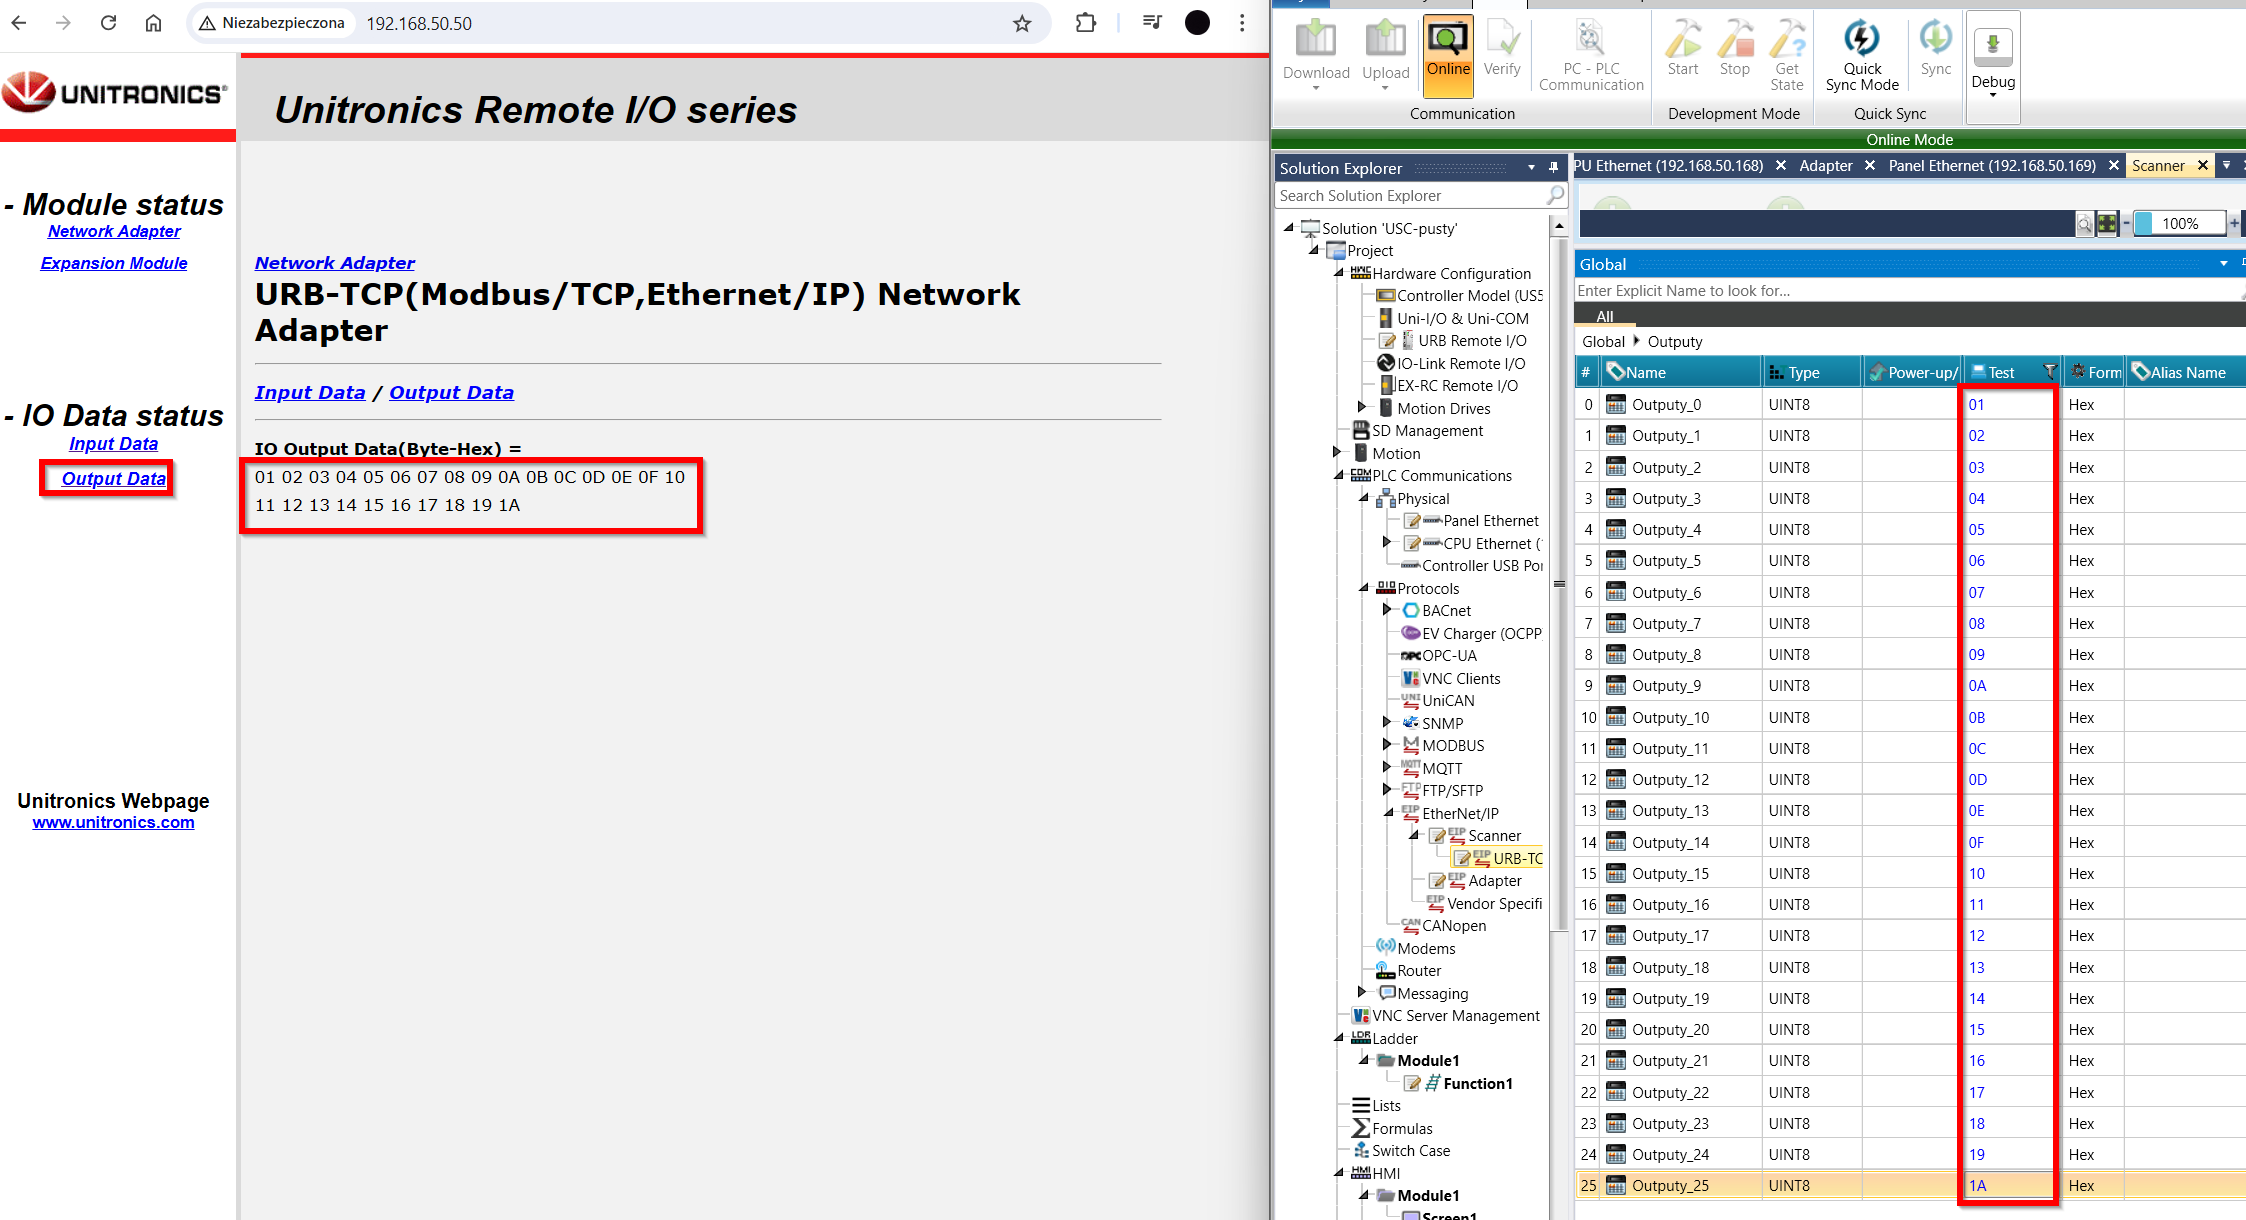The width and height of the screenshot is (2246, 1220).
Task: Select the All filter tab
Action: point(1605,316)
